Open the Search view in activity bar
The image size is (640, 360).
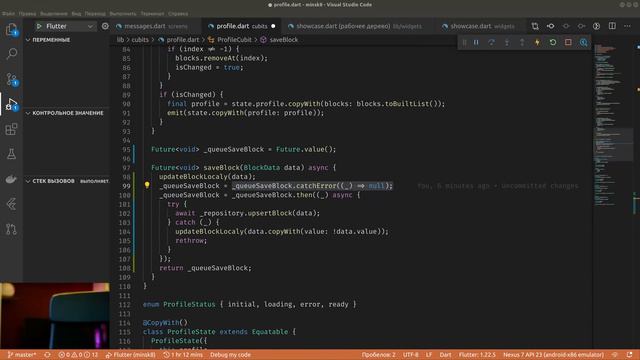tap(11, 54)
